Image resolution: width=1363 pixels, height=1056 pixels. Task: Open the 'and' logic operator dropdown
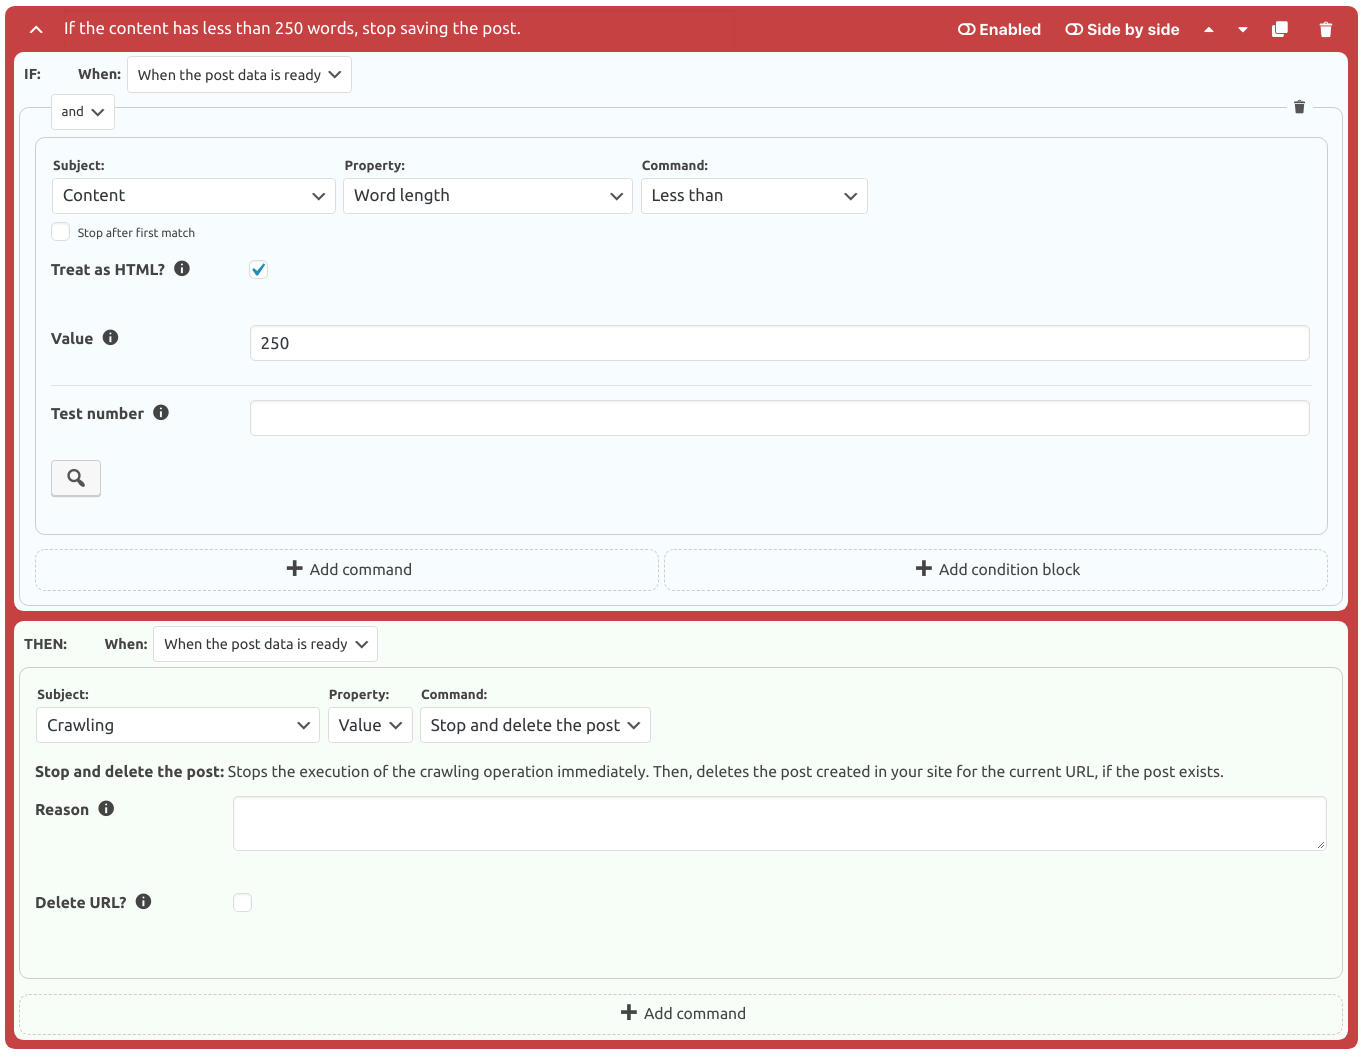(83, 112)
